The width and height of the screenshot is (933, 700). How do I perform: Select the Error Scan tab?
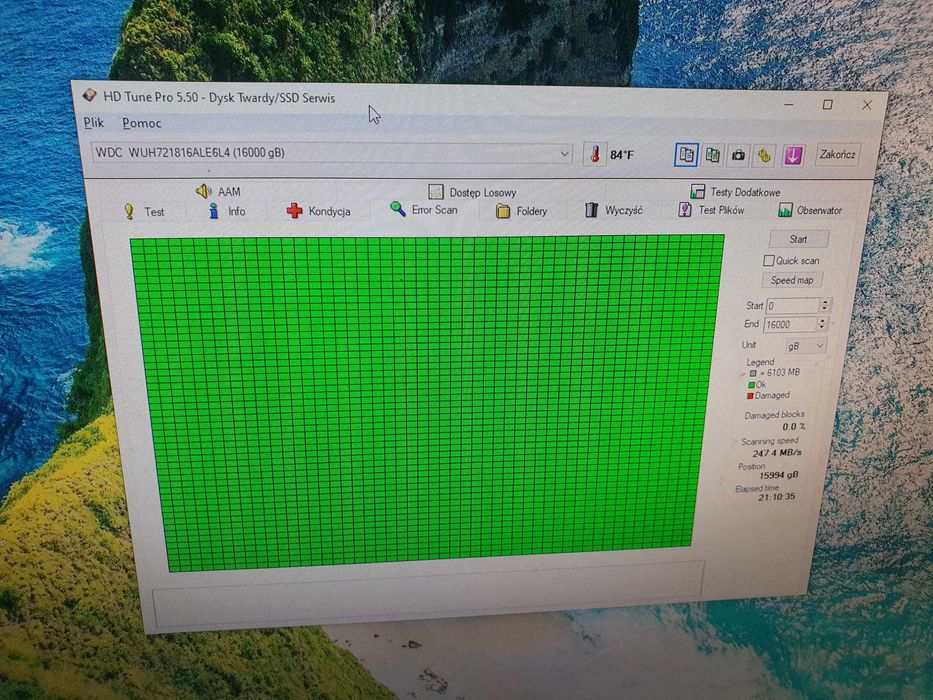[x=424, y=210]
